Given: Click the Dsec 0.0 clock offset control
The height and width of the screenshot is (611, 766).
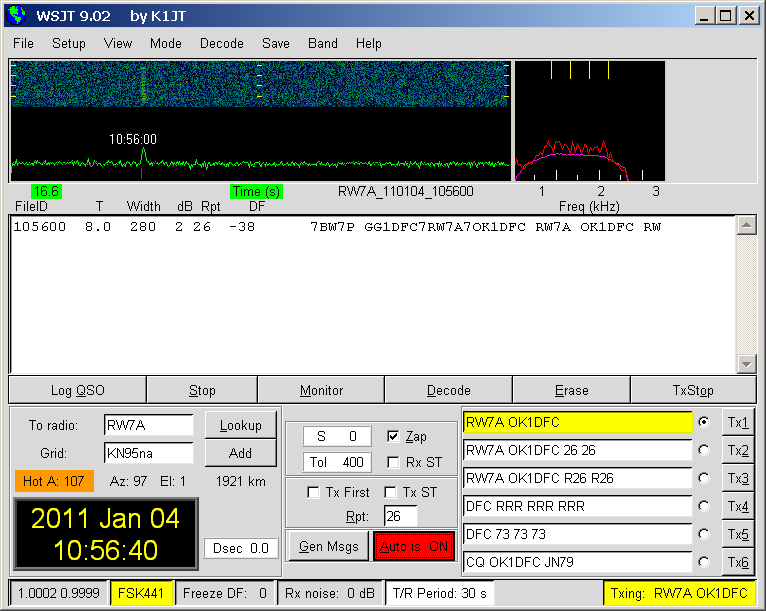Looking at the screenshot, I should tap(241, 548).
